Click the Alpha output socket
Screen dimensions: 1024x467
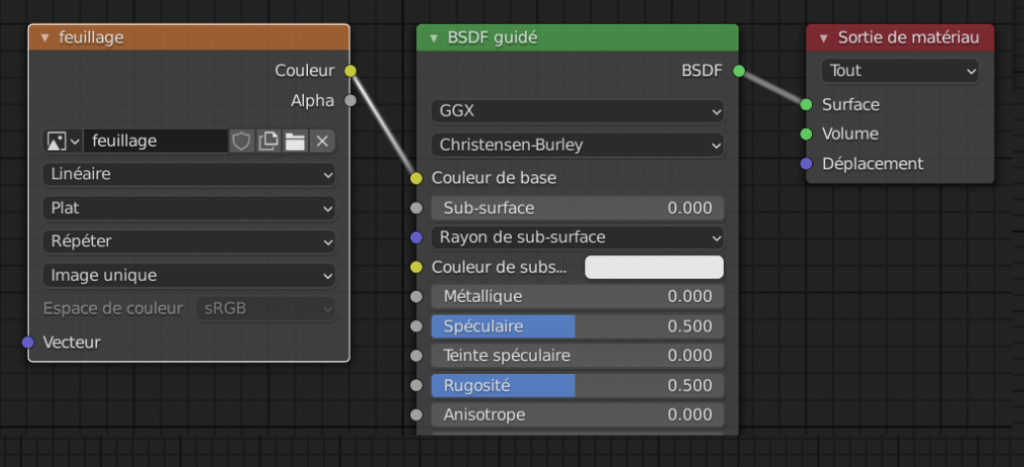click(350, 100)
